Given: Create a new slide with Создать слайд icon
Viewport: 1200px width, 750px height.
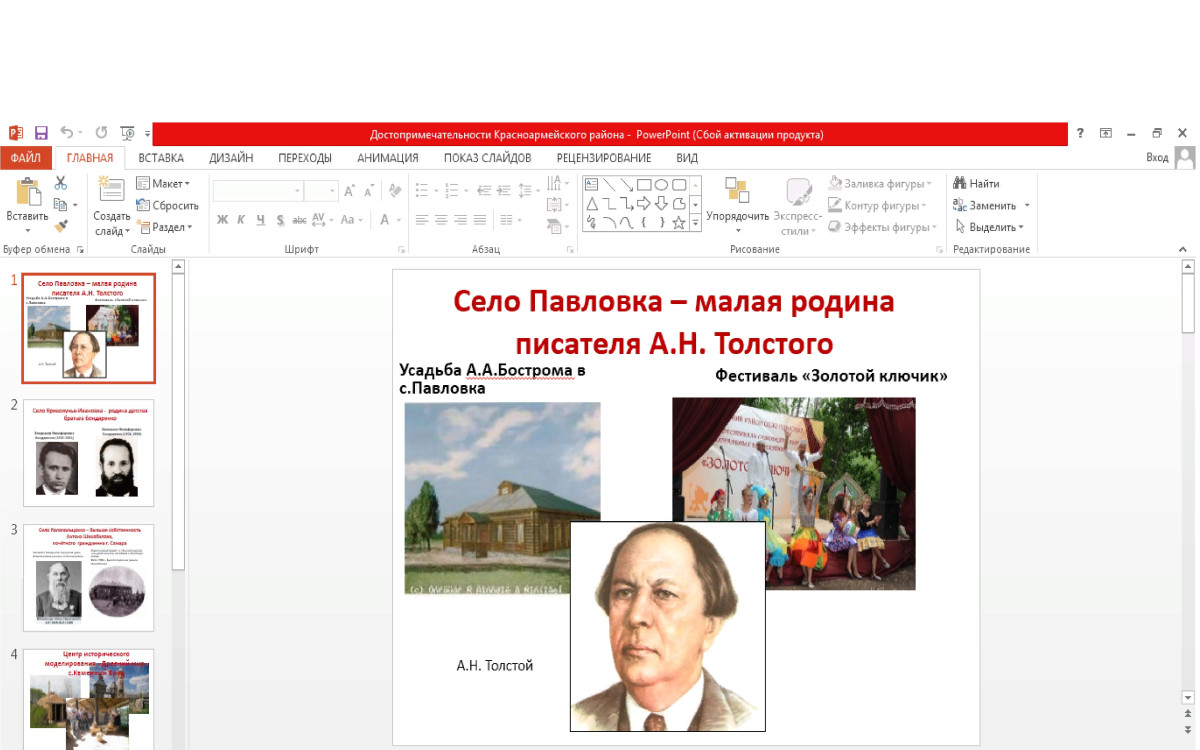Looking at the screenshot, I should [x=111, y=190].
